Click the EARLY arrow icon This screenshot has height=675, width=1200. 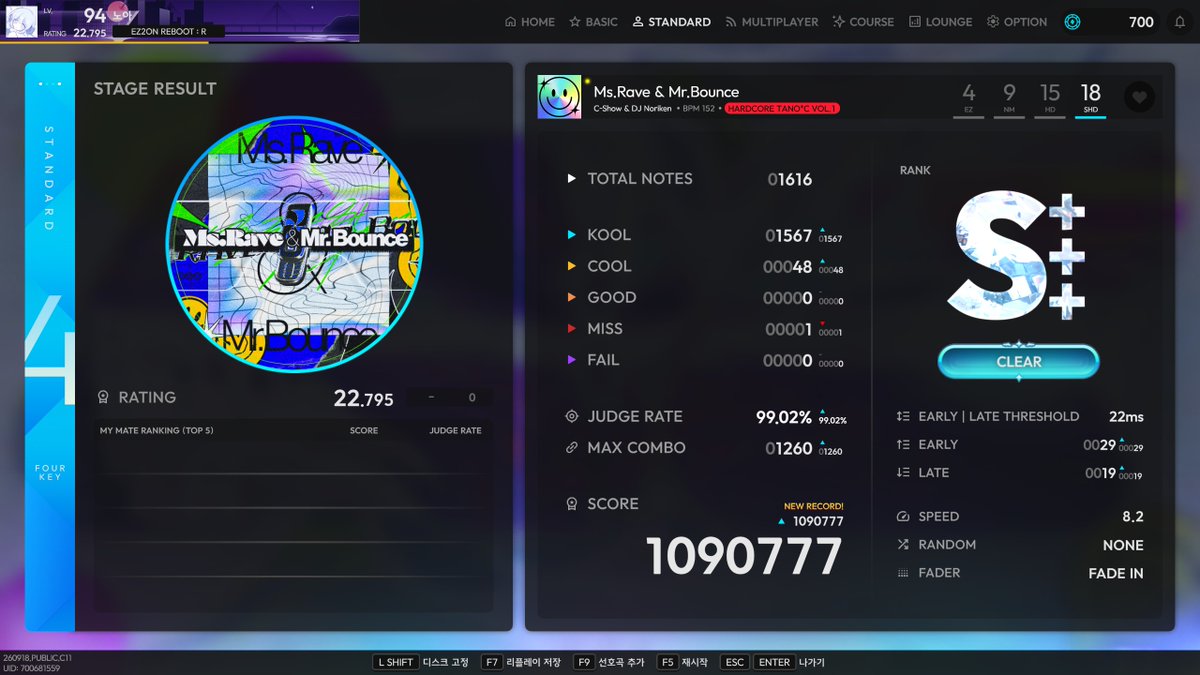click(903, 445)
